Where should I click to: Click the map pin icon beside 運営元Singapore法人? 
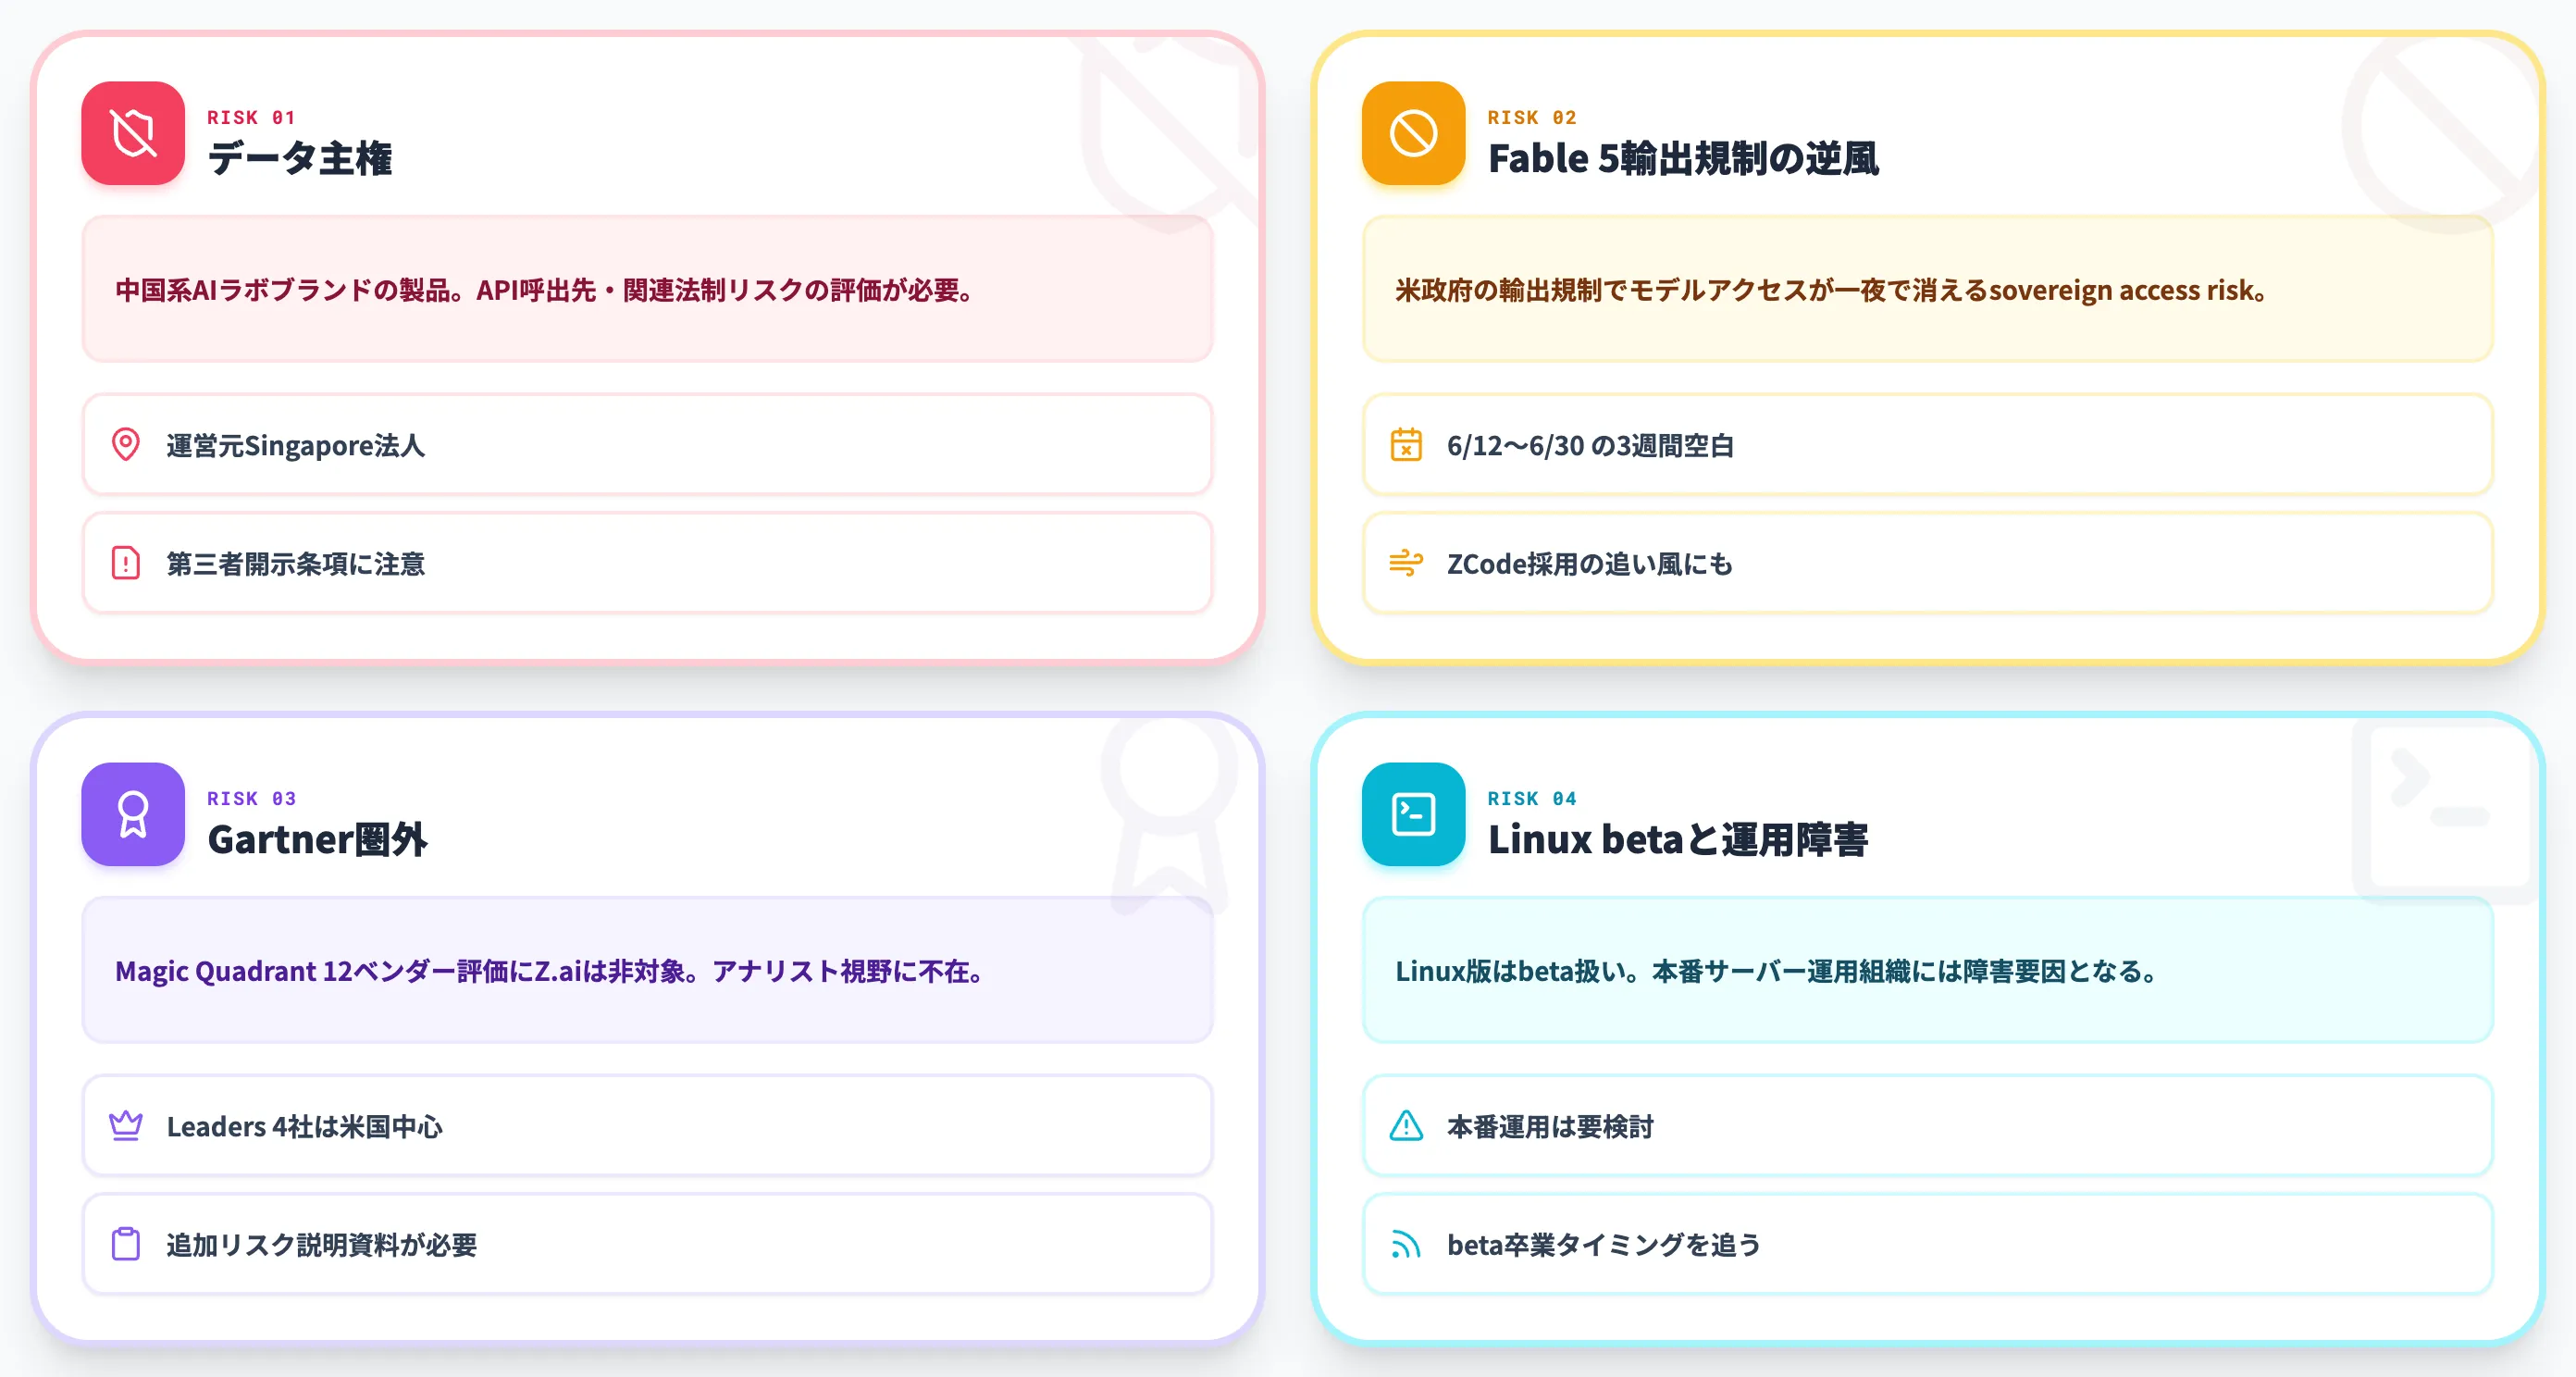(x=126, y=445)
